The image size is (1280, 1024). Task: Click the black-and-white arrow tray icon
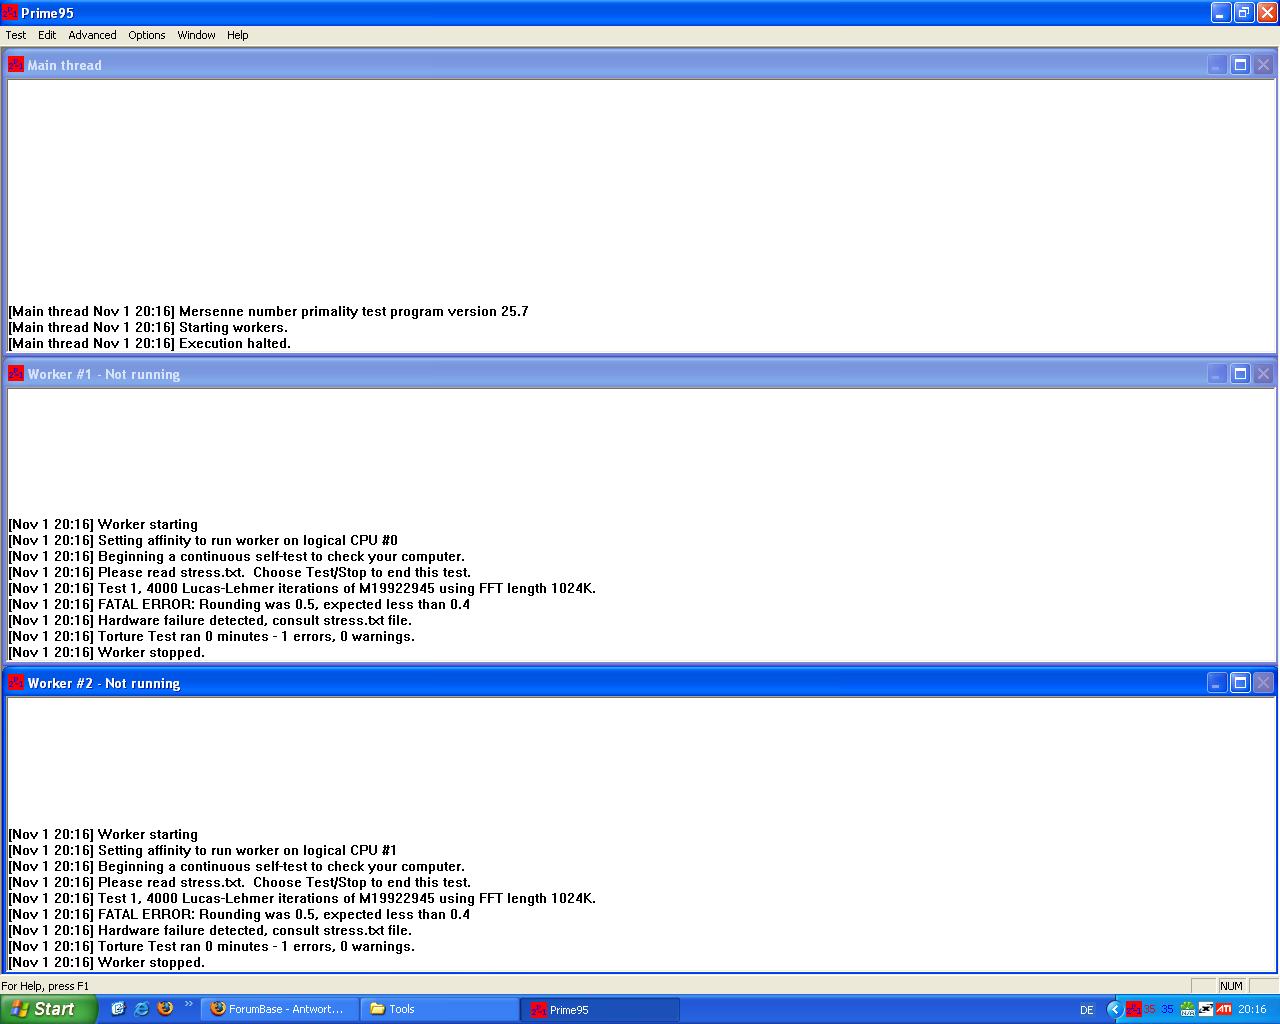1205,1010
